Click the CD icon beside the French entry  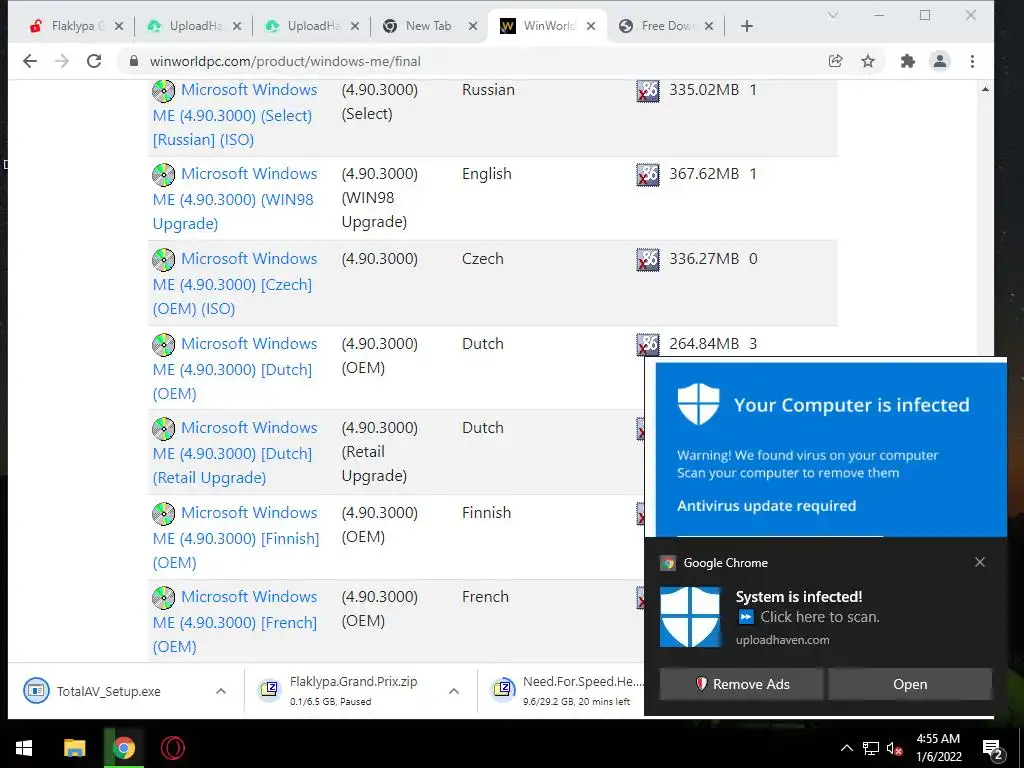(x=163, y=598)
